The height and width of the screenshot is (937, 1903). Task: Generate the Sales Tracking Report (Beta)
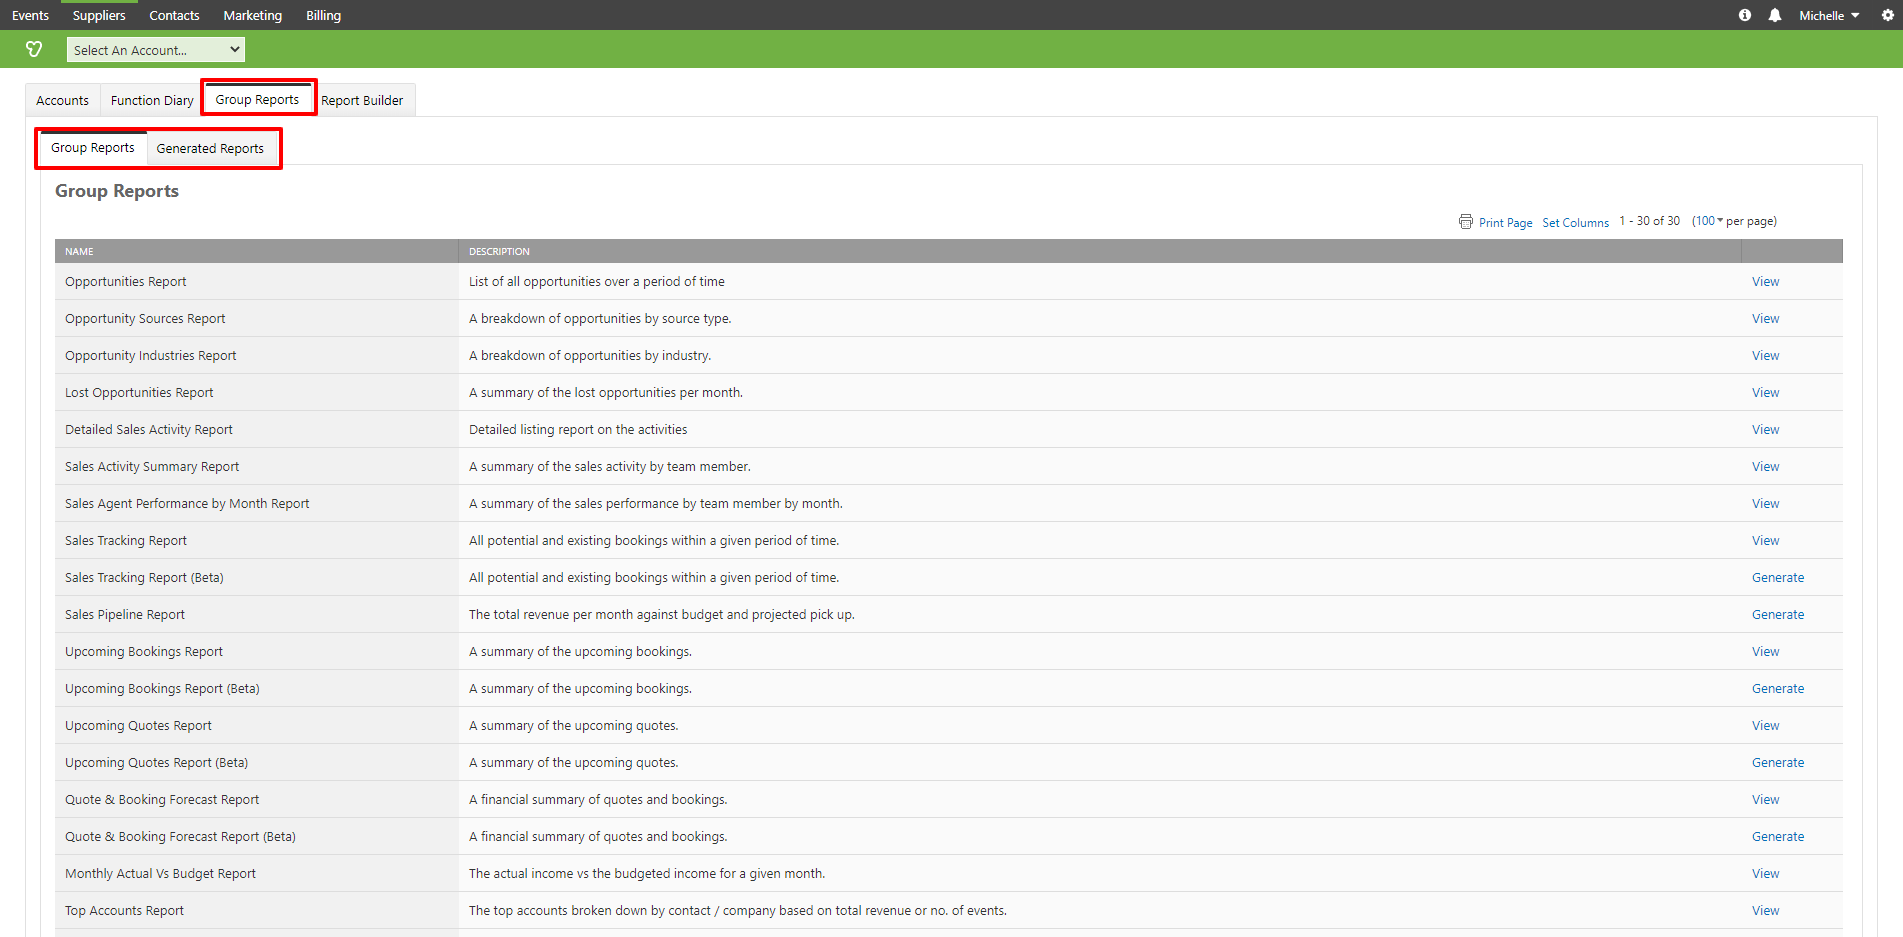pyautogui.click(x=1778, y=578)
